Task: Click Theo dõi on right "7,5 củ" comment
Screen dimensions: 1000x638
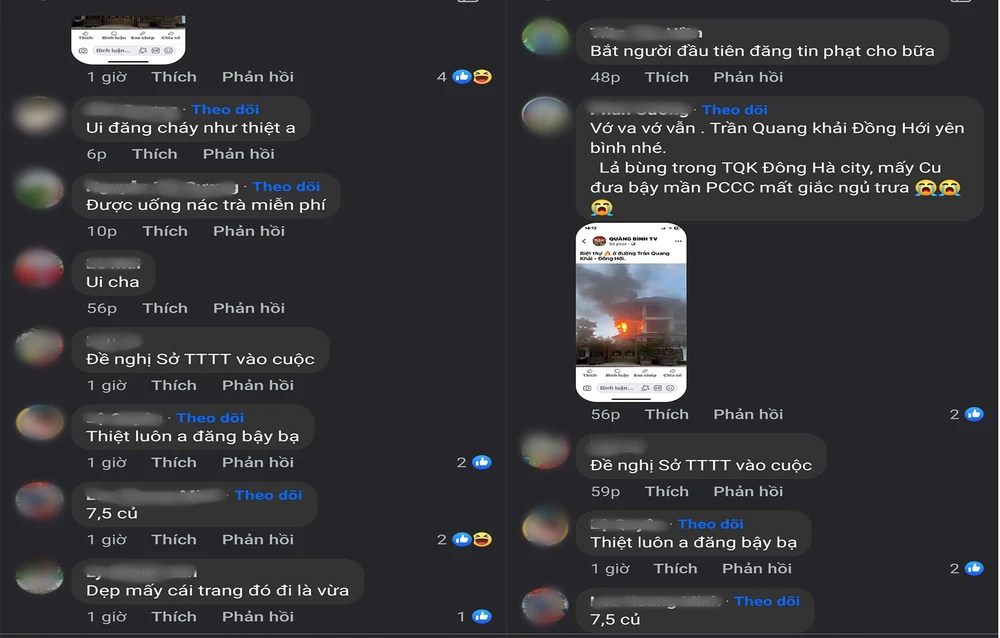Action: click(x=767, y=601)
